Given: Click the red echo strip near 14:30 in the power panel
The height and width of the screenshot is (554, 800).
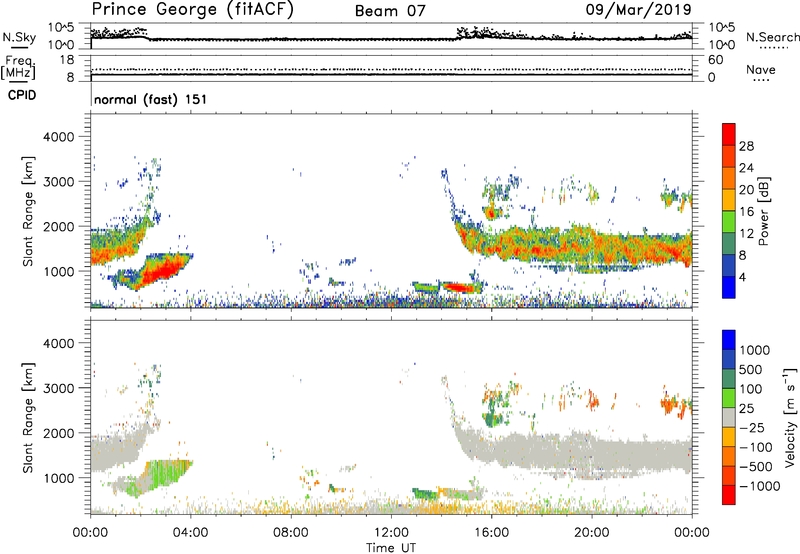Looking at the screenshot, I should click(459, 288).
